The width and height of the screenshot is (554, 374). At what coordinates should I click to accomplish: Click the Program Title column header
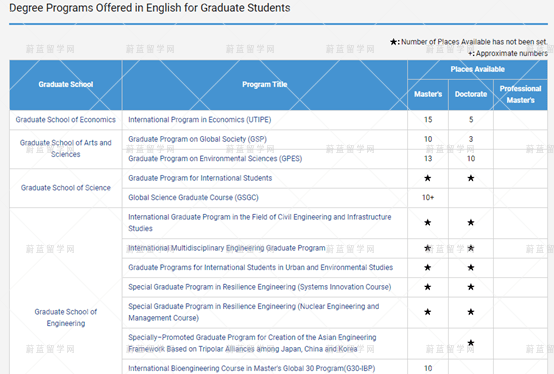265,84
